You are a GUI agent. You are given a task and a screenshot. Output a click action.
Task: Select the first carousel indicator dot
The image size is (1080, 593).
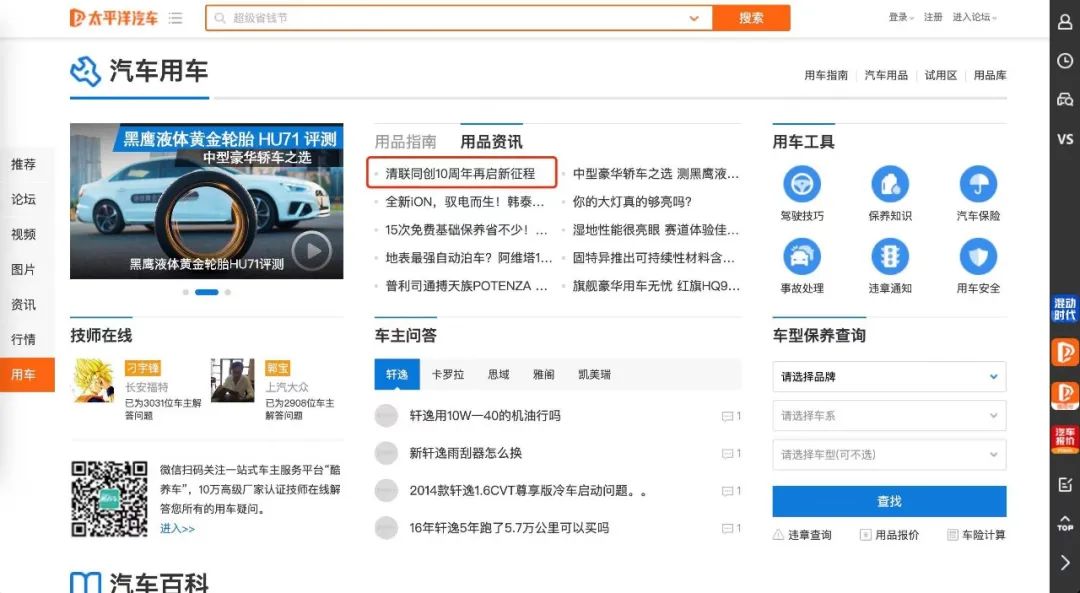tap(185, 292)
